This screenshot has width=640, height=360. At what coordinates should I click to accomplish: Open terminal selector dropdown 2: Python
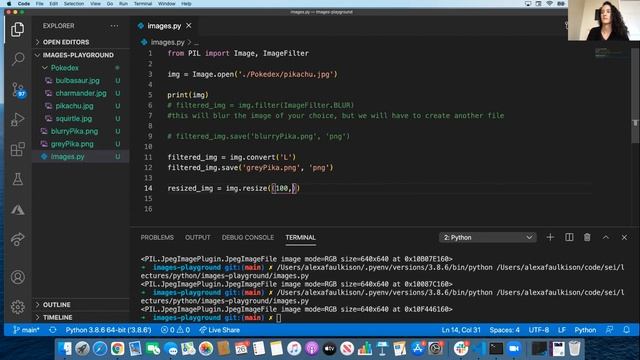[x=488, y=237]
